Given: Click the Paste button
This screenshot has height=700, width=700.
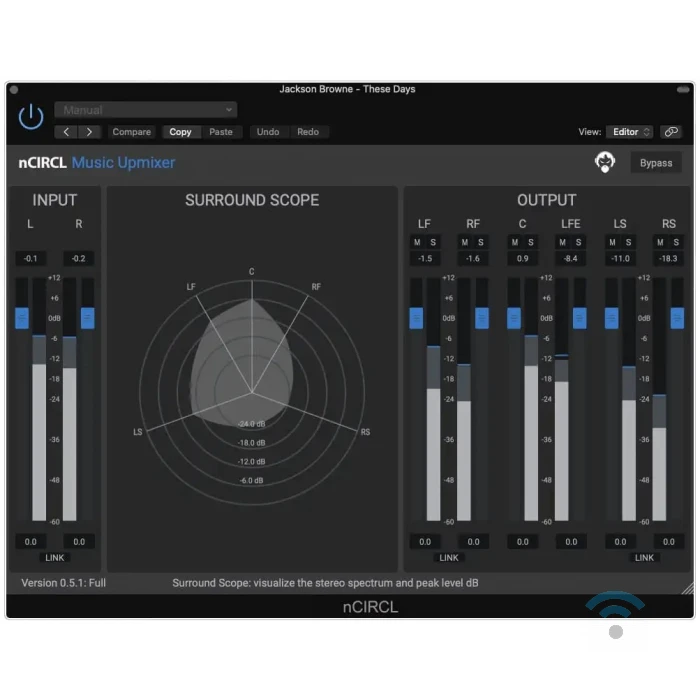Looking at the screenshot, I should coord(221,132).
